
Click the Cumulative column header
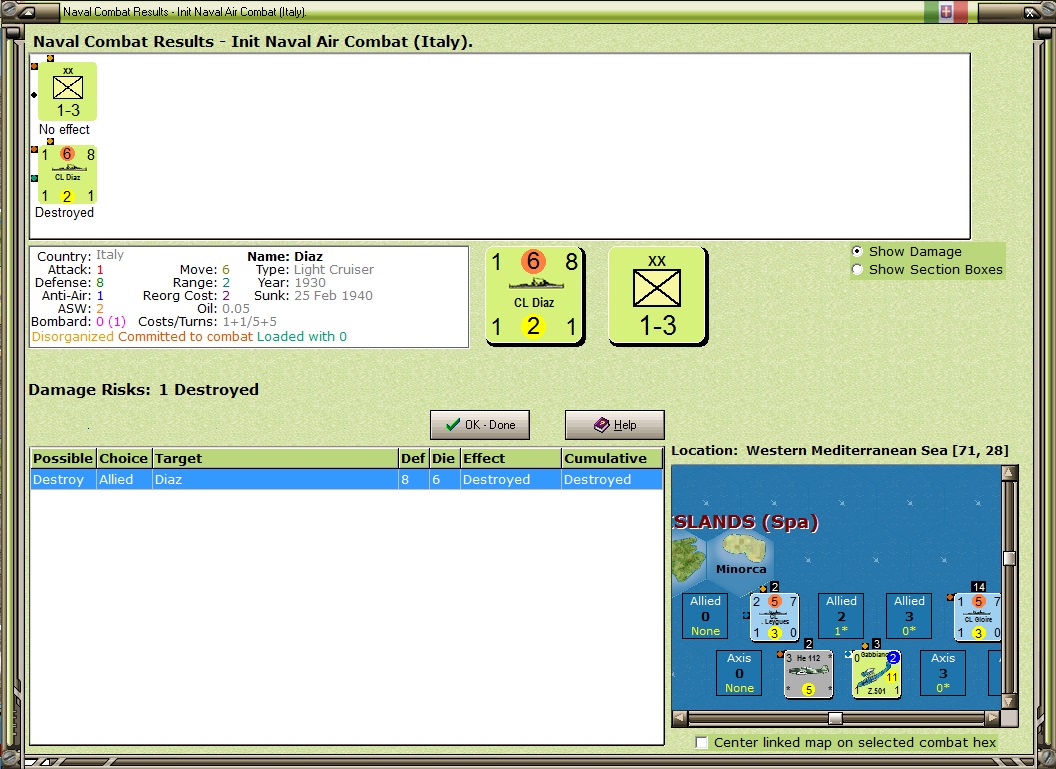tap(612, 458)
